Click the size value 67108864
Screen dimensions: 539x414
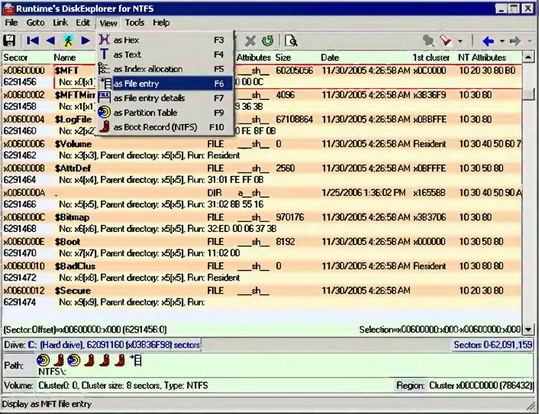(x=294, y=119)
